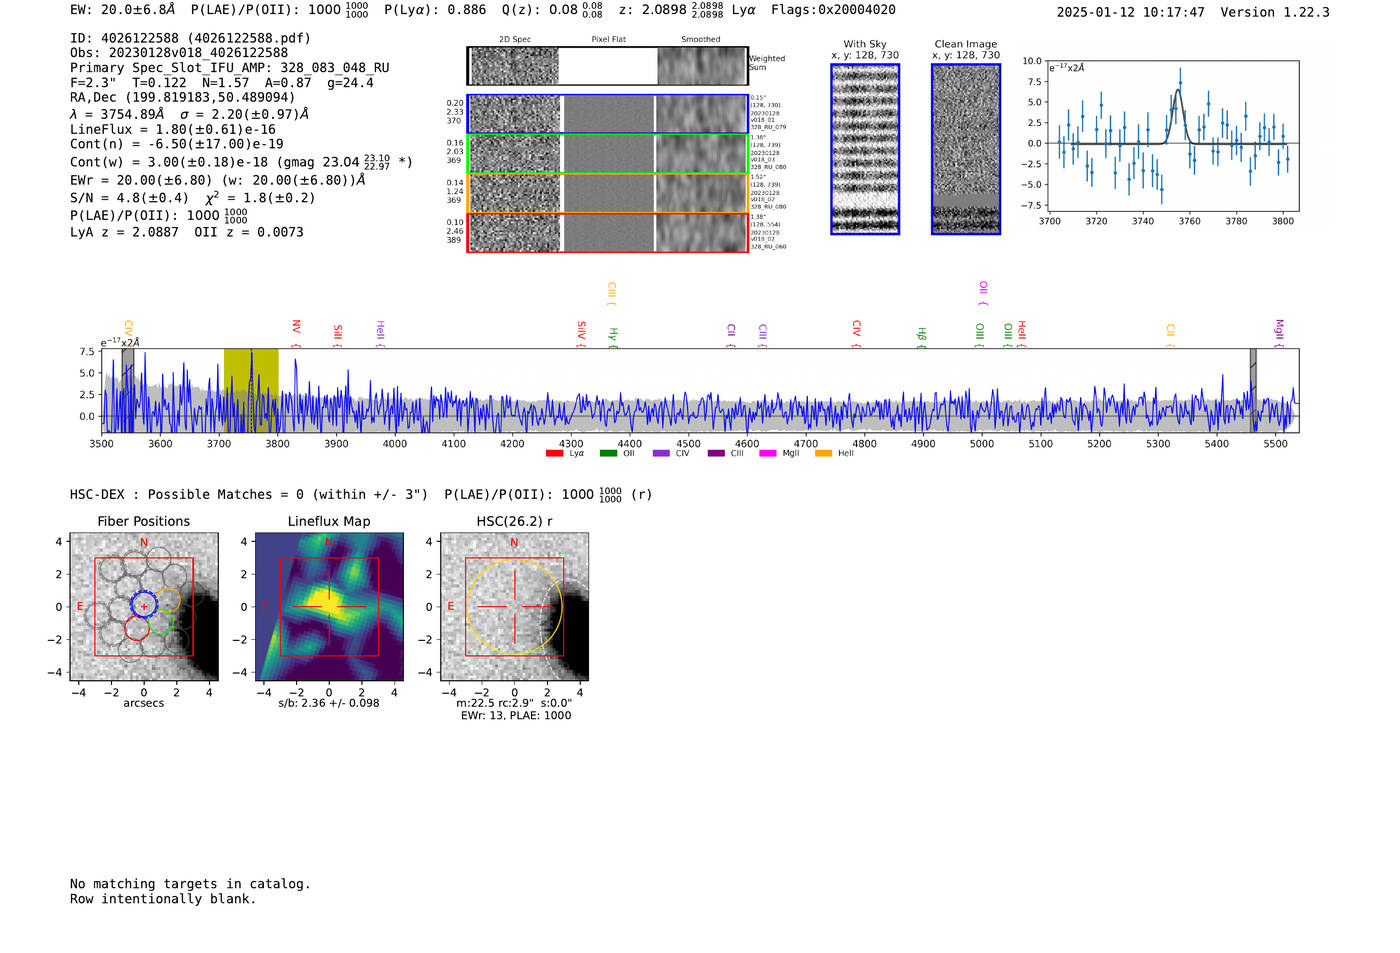Click the 'Flags:0x20004020' text
The image size is (1400, 953).
(833, 10)
